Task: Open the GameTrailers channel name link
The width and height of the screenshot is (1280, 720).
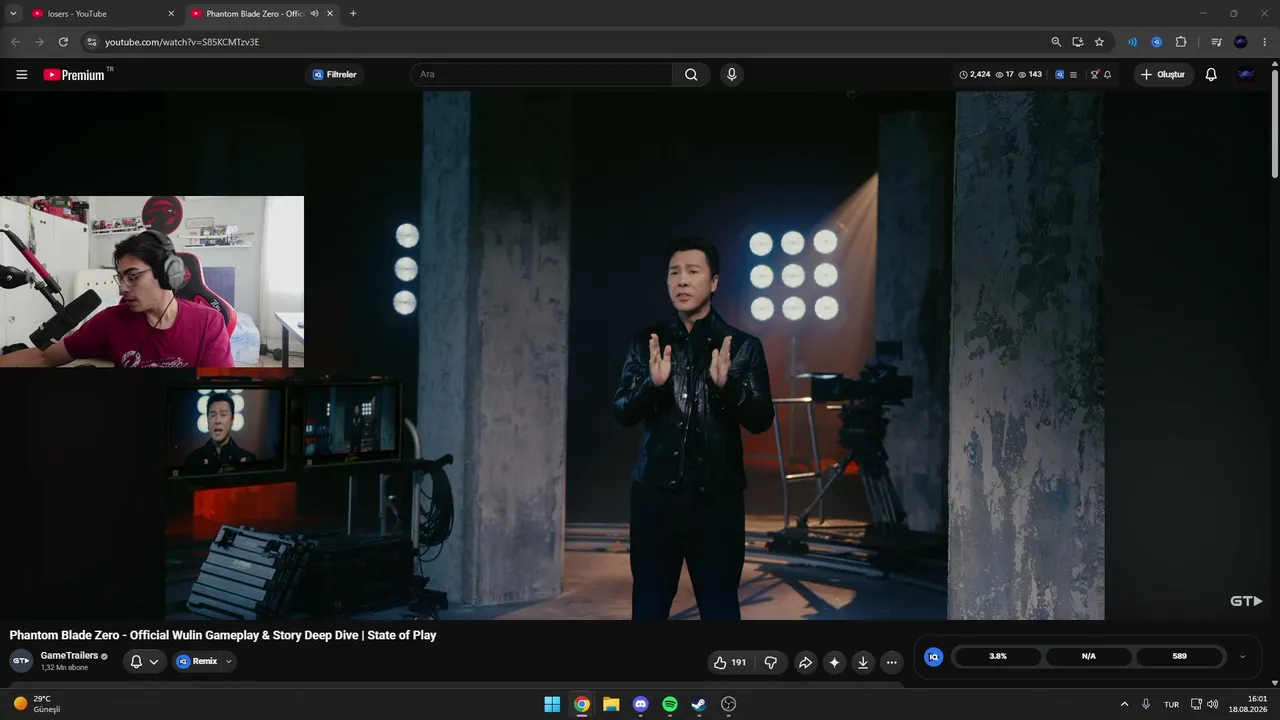Action: pyautogui.click(x=69, y=656)
